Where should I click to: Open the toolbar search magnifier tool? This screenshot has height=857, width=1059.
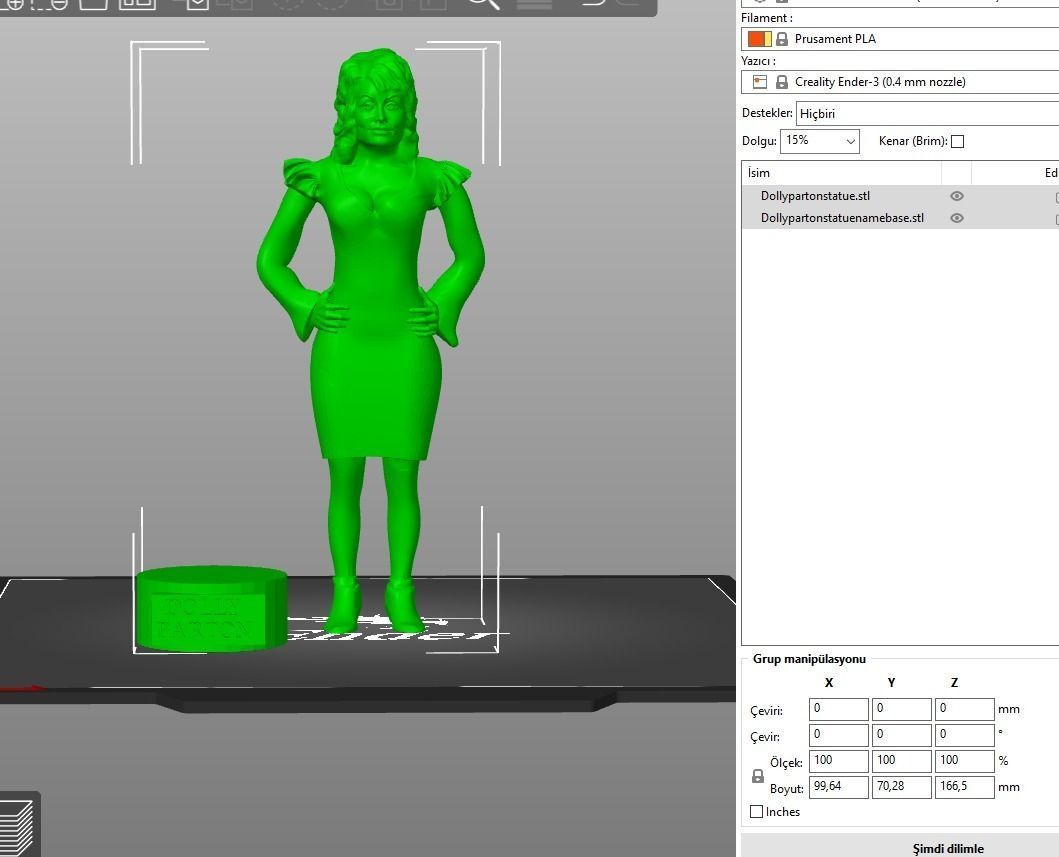[x=484, y=3]
